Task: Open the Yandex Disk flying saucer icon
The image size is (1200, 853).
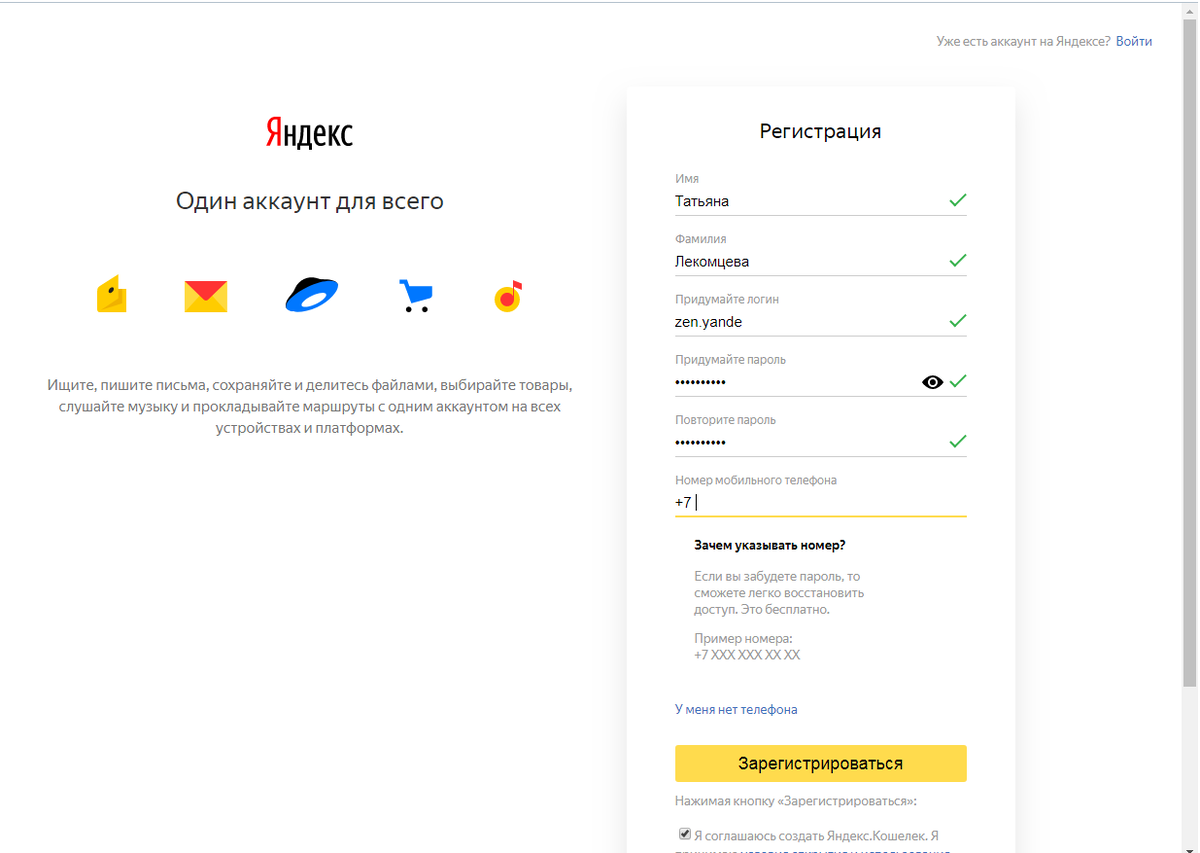Action: pos(312,295)
